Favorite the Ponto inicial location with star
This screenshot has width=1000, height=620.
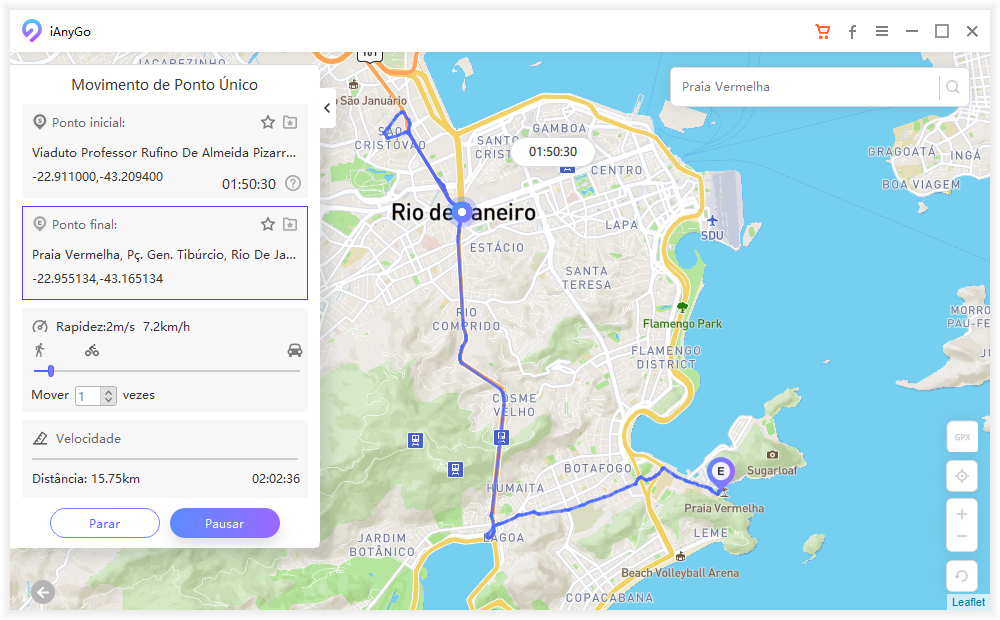coord(268,122)
